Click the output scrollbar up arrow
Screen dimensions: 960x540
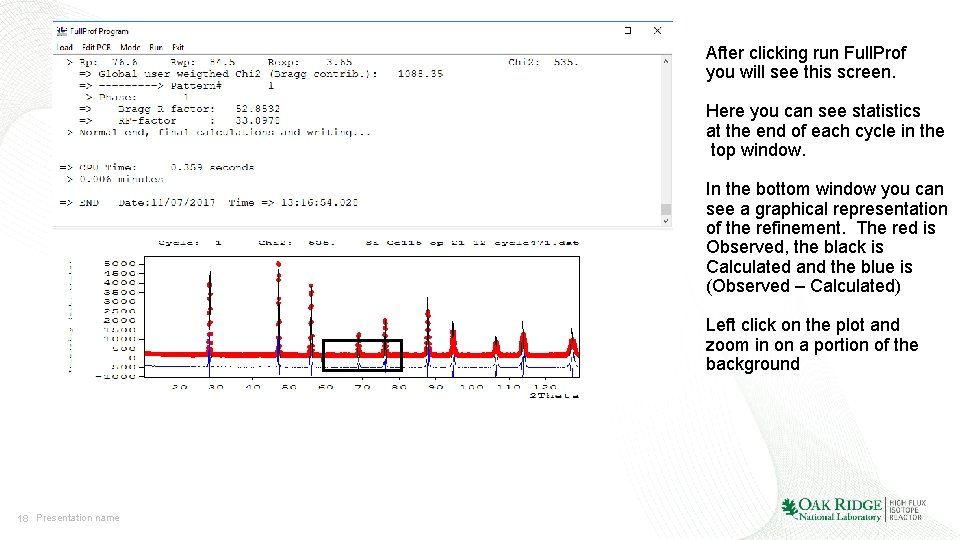click(x=666, y=61)
